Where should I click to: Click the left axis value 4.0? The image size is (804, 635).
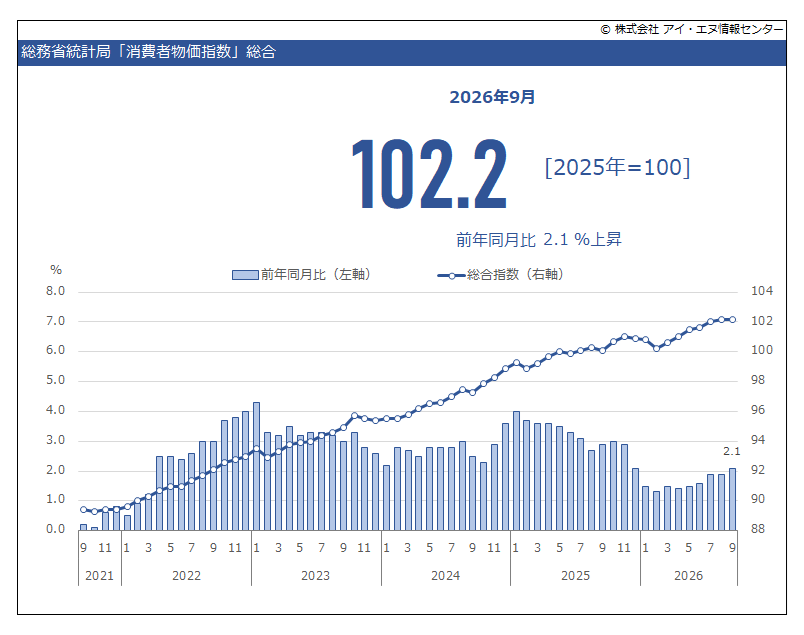[55, 410]
